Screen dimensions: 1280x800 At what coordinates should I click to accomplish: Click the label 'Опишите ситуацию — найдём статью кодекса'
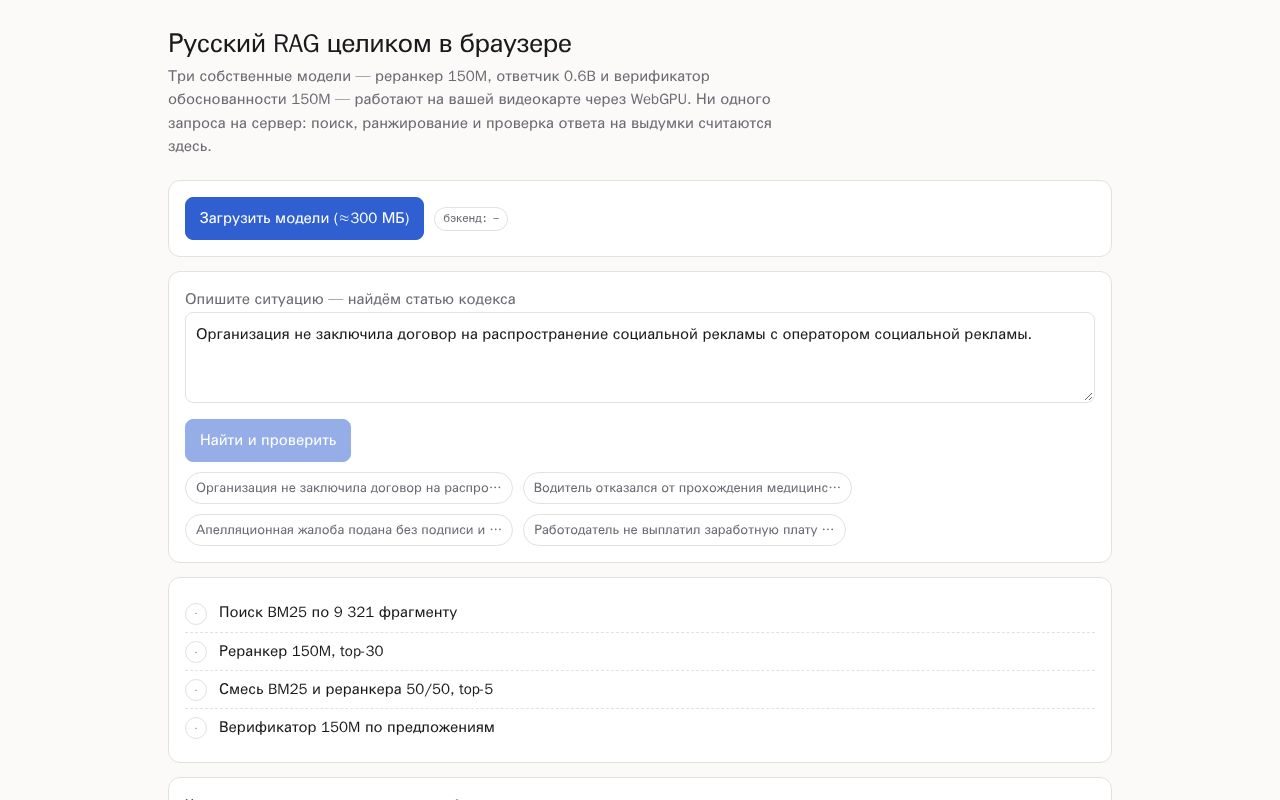pos(350,299)
